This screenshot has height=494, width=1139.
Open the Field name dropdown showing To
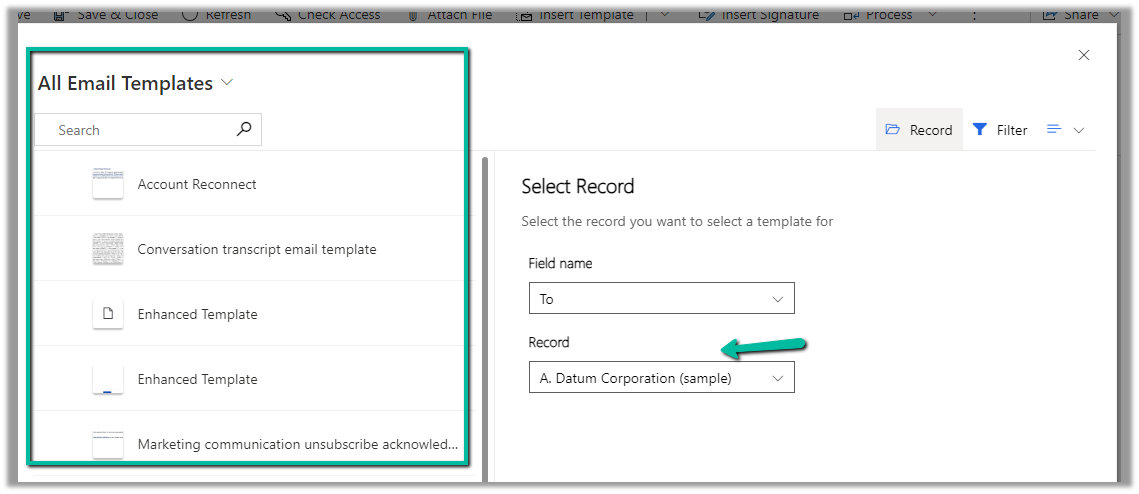tap(661, 299)
